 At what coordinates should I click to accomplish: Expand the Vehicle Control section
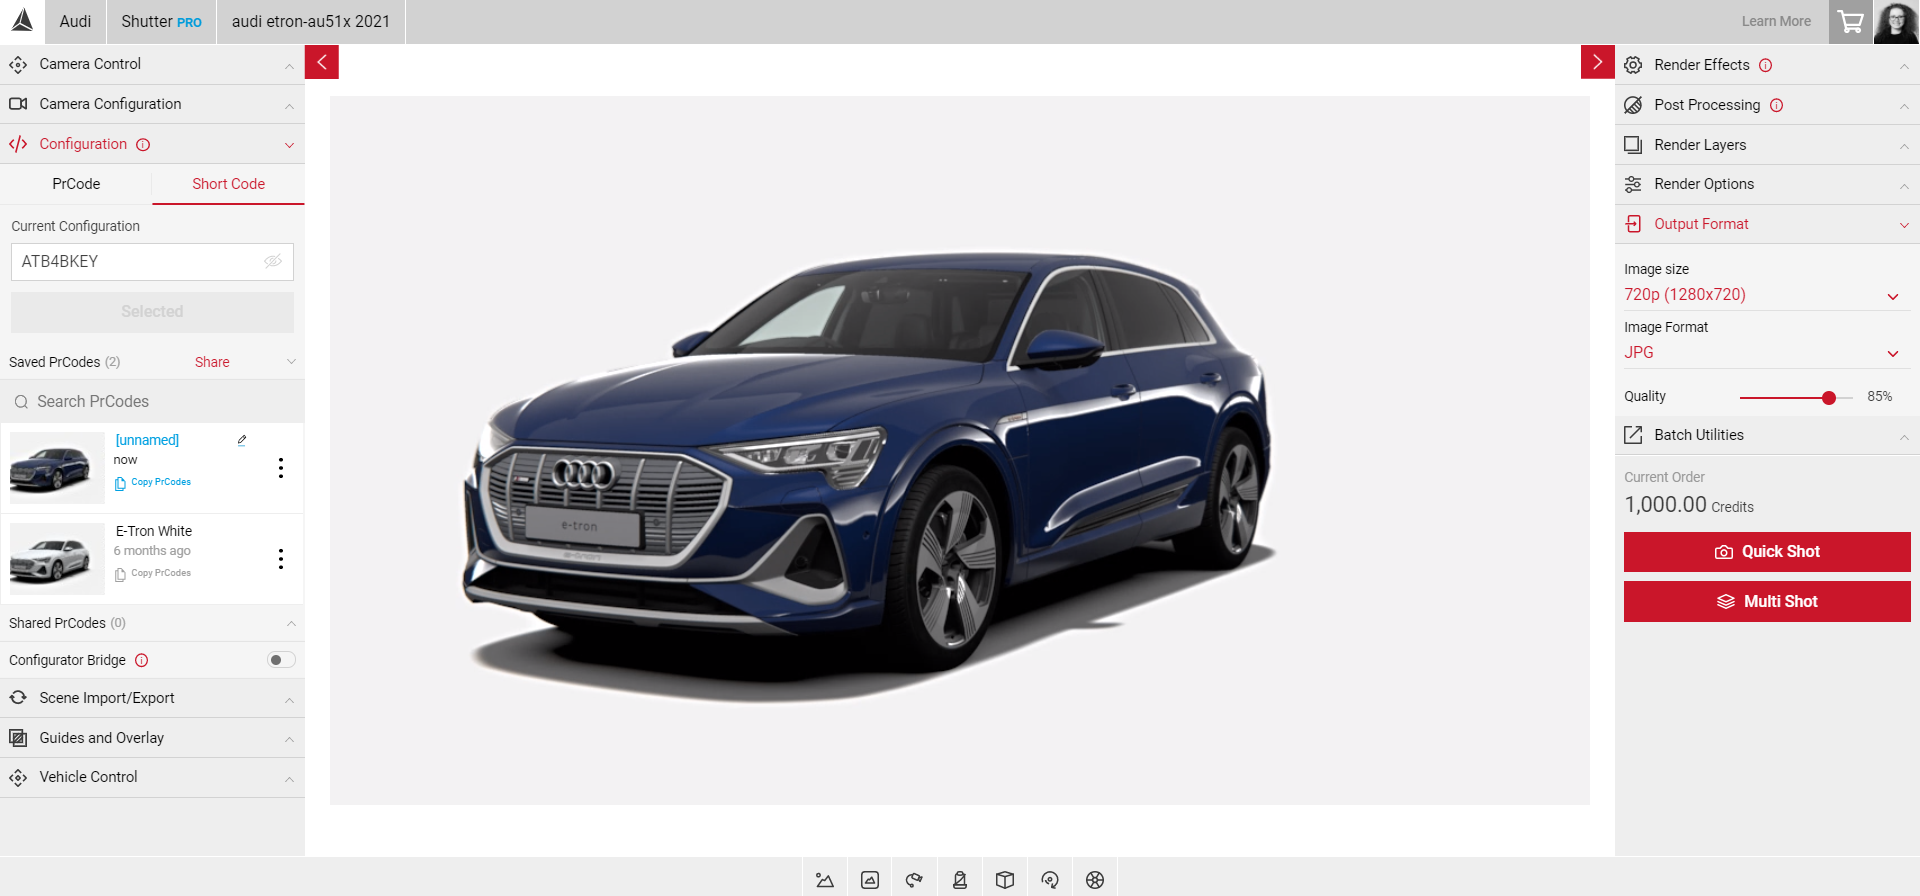tap(152, 777)
